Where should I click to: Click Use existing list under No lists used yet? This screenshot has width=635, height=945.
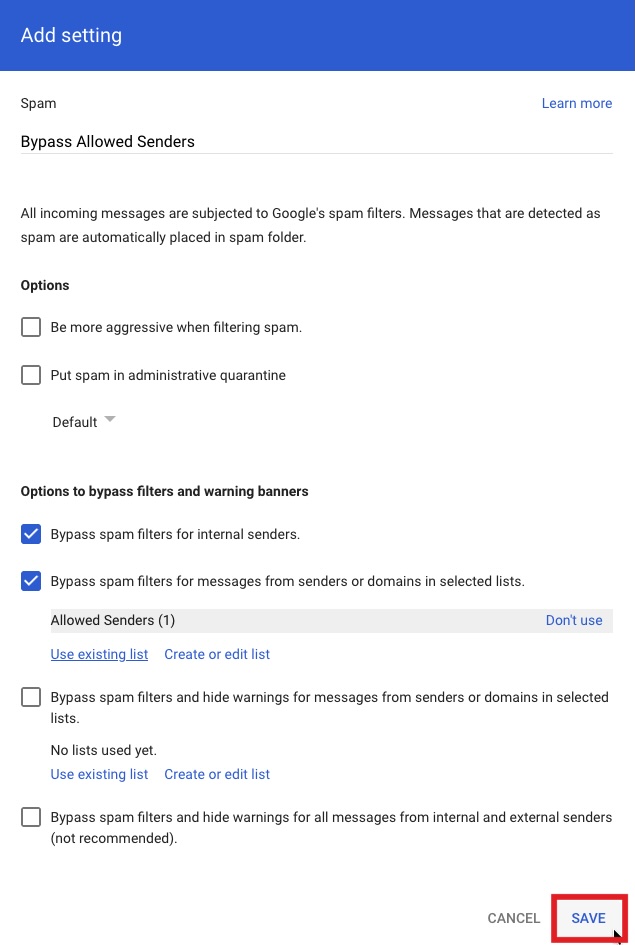click(99, 774)
